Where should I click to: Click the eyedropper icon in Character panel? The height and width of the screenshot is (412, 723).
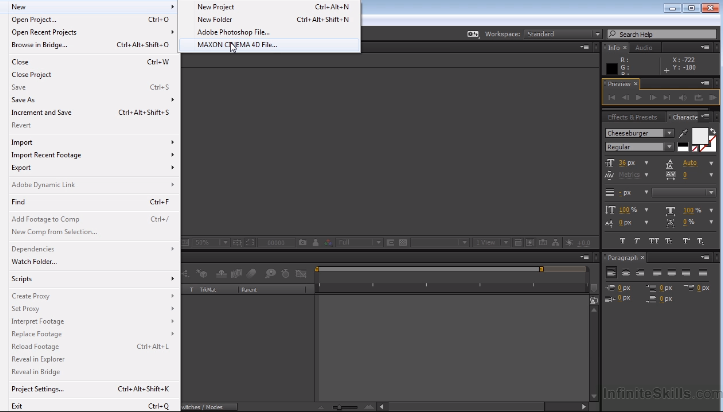click(x=683, y=134)
